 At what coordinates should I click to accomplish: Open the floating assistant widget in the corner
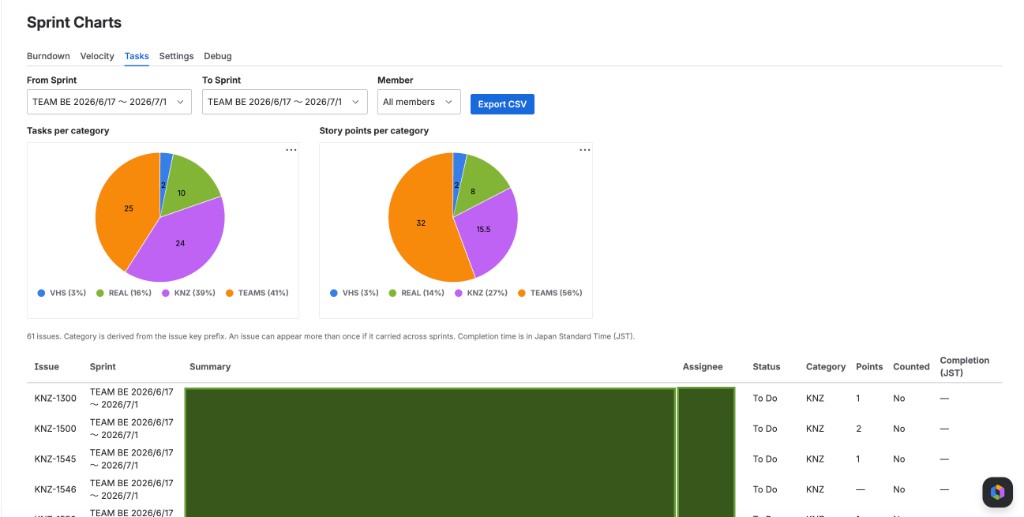[997, 492]
